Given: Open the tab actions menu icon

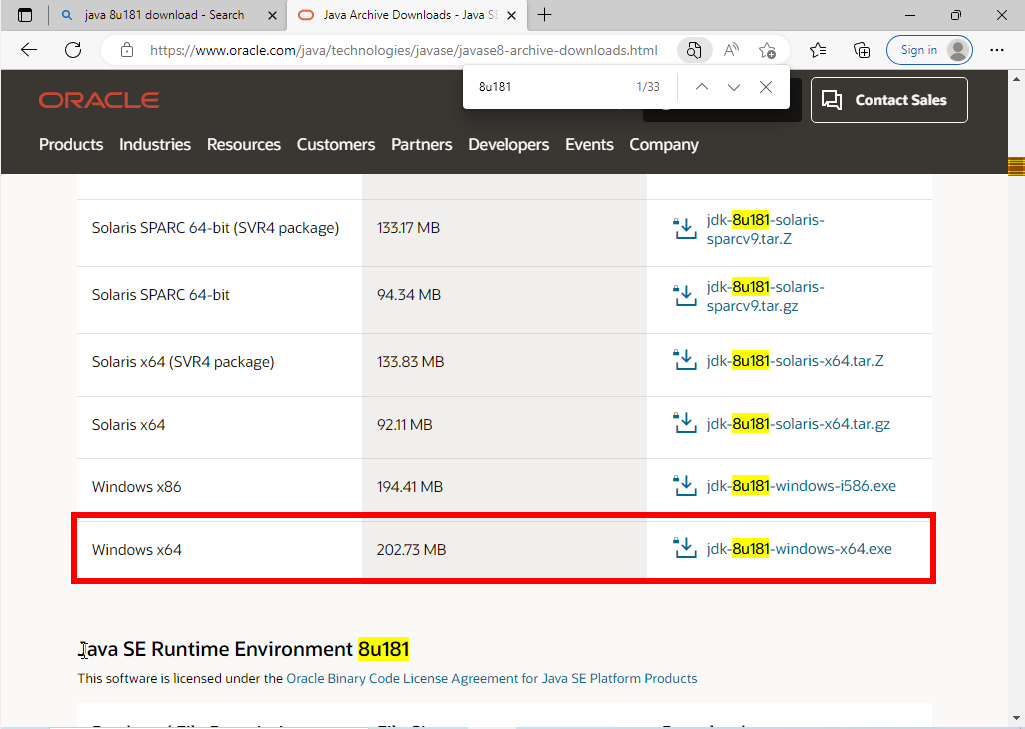Looking at the screenshot, I should 25,15.
